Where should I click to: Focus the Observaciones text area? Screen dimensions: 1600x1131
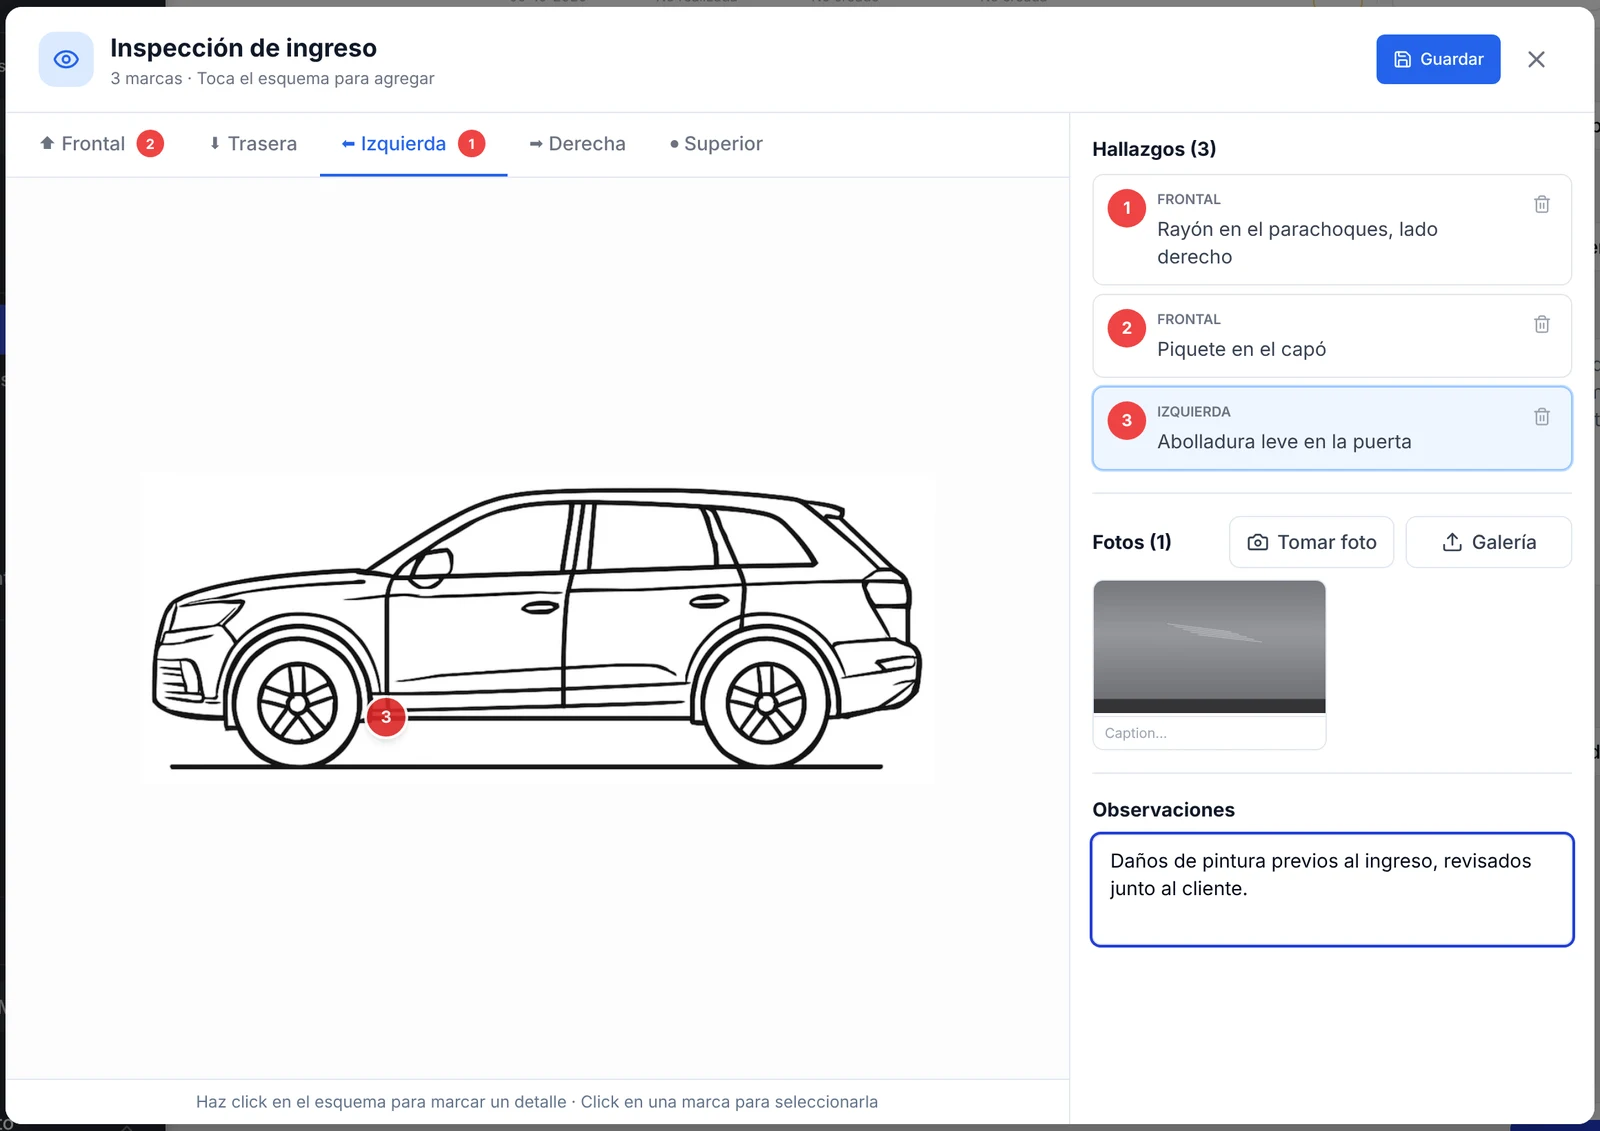tap(1332, 889)
